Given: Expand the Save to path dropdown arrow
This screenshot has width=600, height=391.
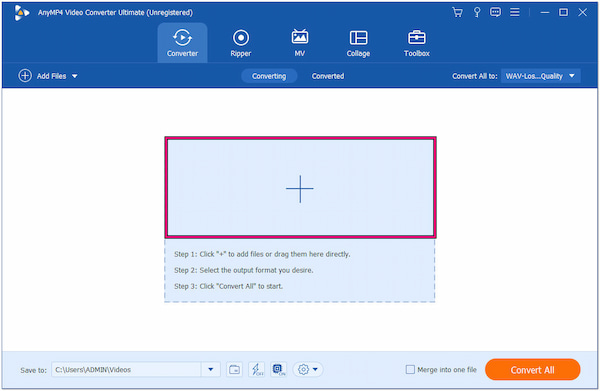Looking at the screenshot, I should point(210,370).
